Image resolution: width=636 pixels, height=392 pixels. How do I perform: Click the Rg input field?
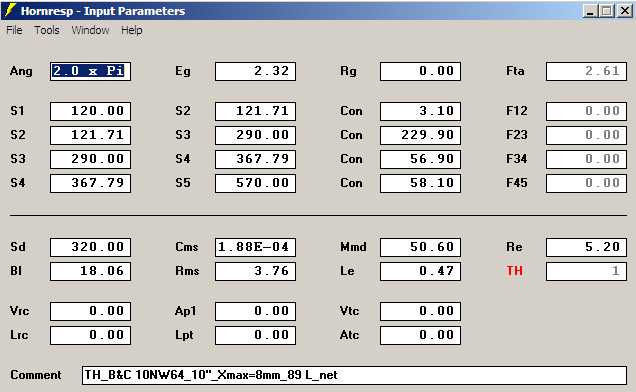pyautogui.click(x=420, y=71)
